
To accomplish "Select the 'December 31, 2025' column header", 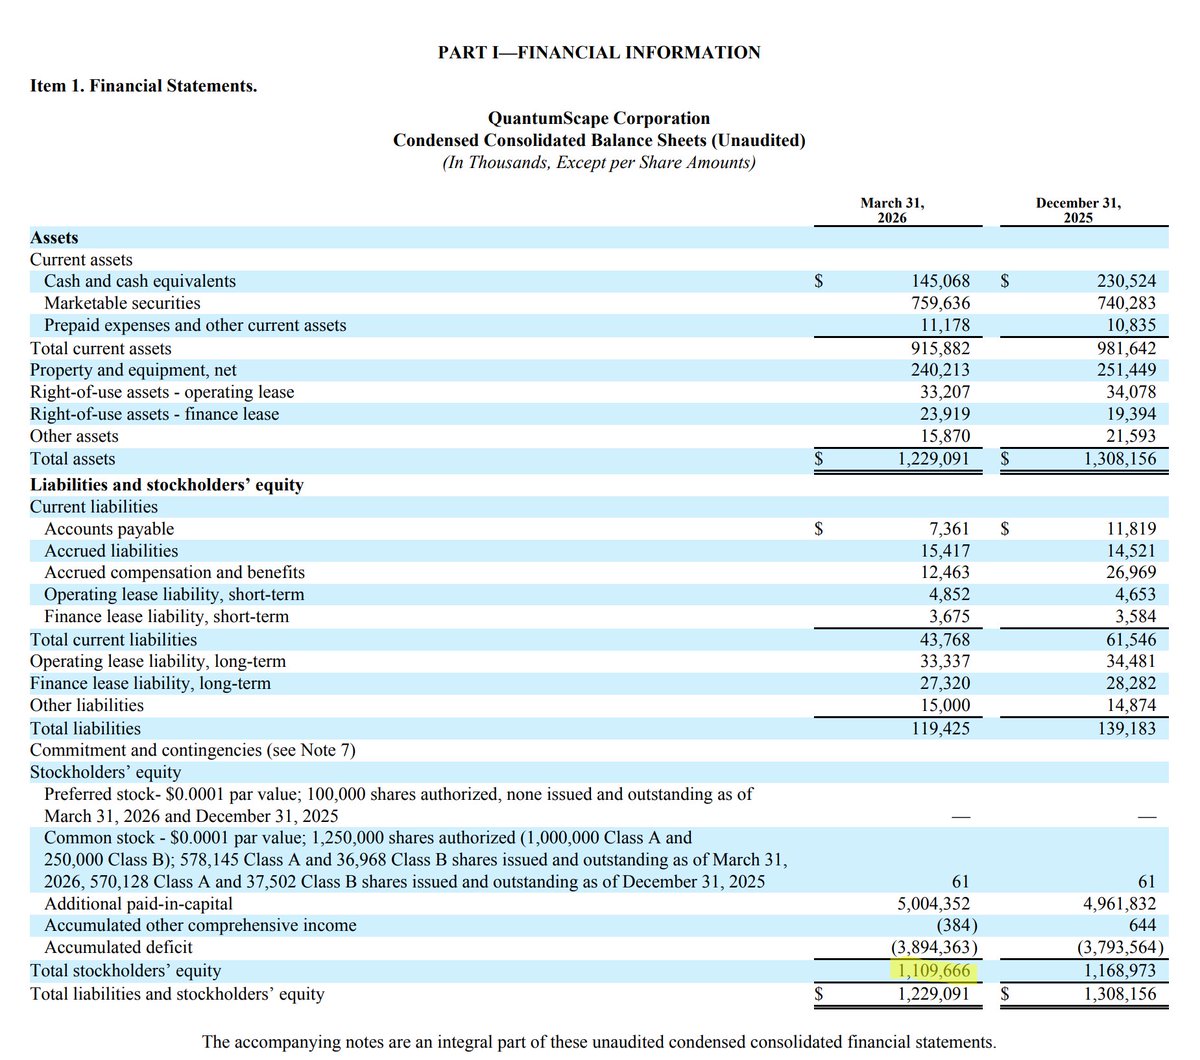I will pos(1078,210).
